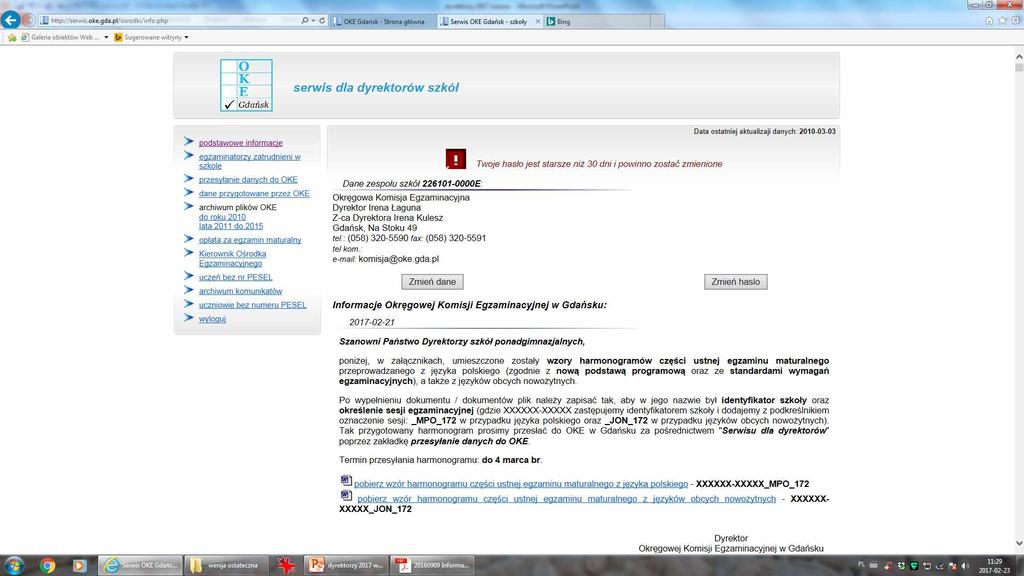Click the OKE Gdańsk logo
1024x576 pixels.
tap(246, 85)
